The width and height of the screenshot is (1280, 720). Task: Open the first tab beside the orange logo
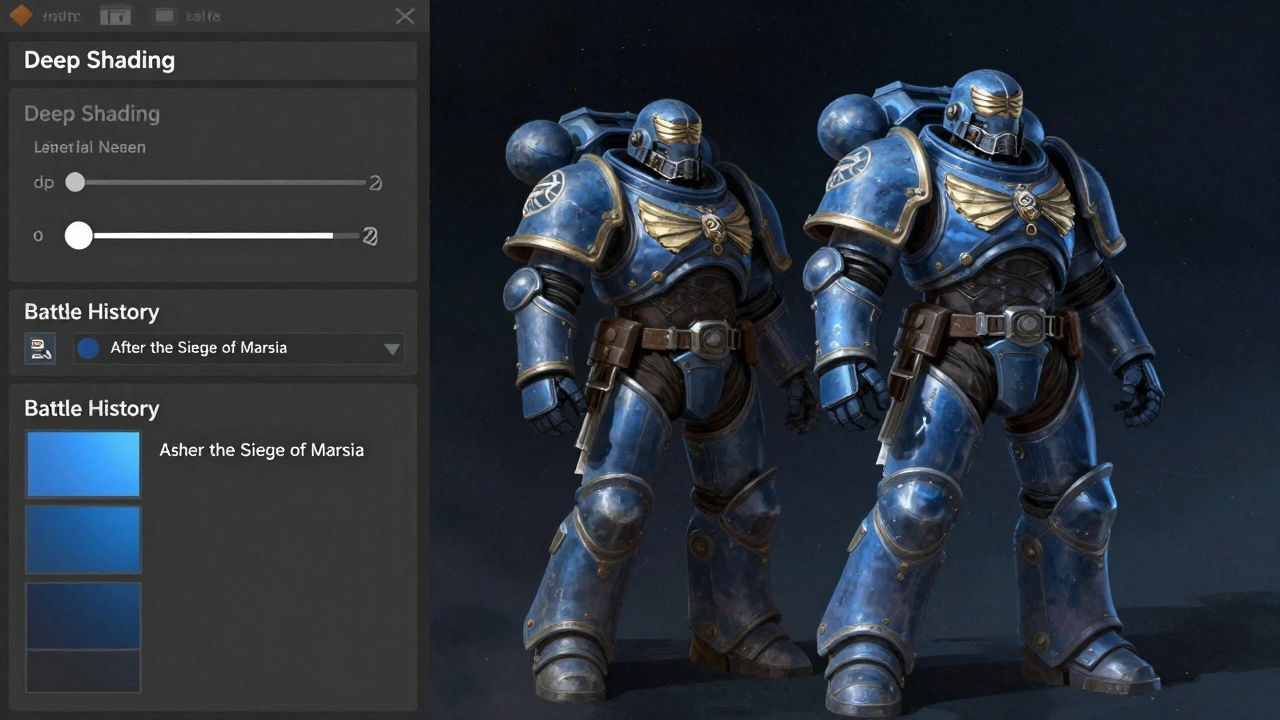click(x=62, y=16)
